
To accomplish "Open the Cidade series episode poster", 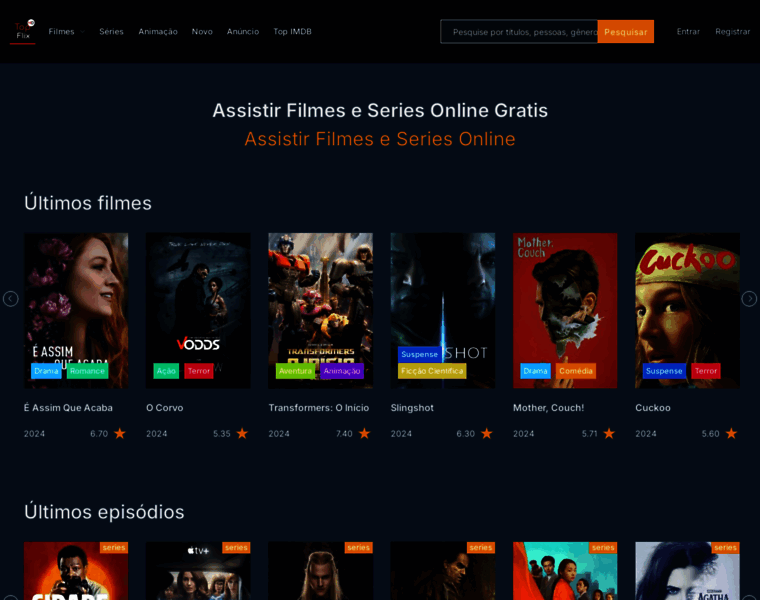I will coord(76,571).
